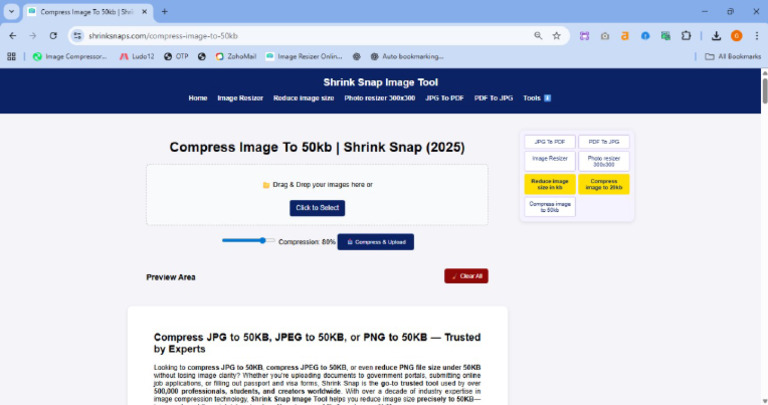
Task: Open the orange profile avatar
Action: coord(736,36)
